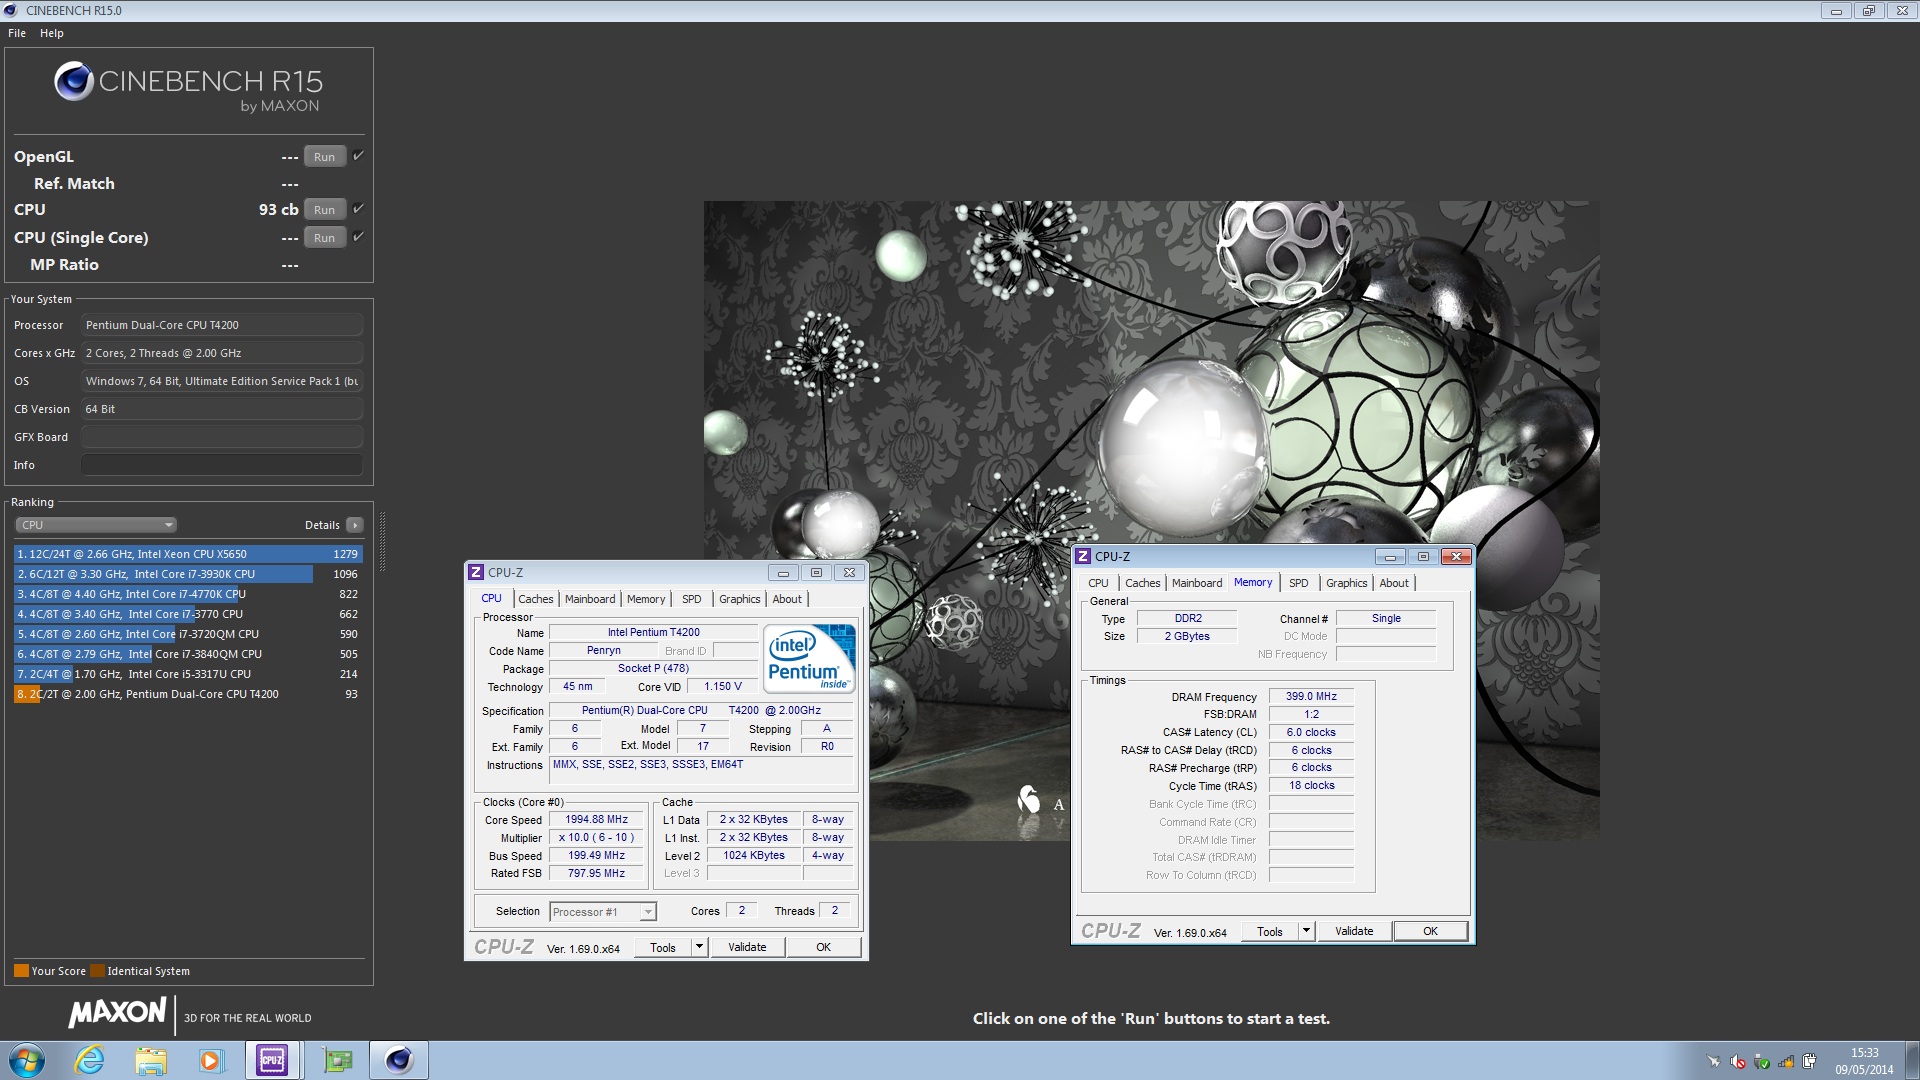
Task: Switch to Mainboard tab in right CPU-Z window
Action: [1197, 583]
